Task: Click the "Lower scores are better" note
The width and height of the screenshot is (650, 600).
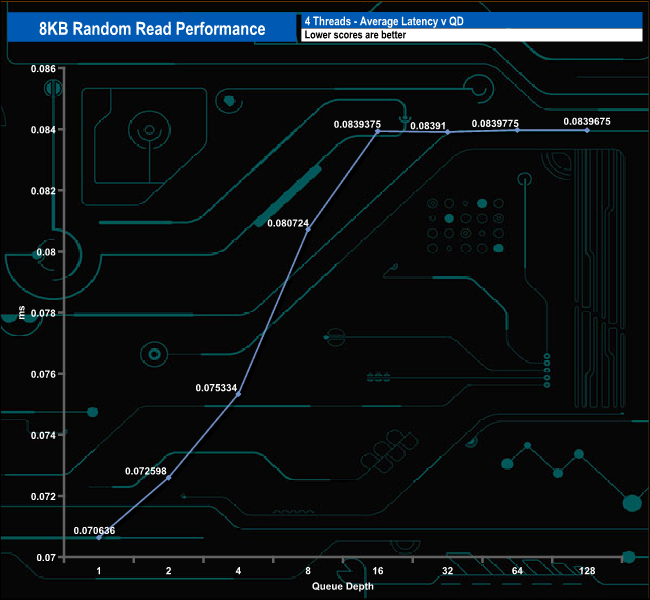Action: pos(354,35)
